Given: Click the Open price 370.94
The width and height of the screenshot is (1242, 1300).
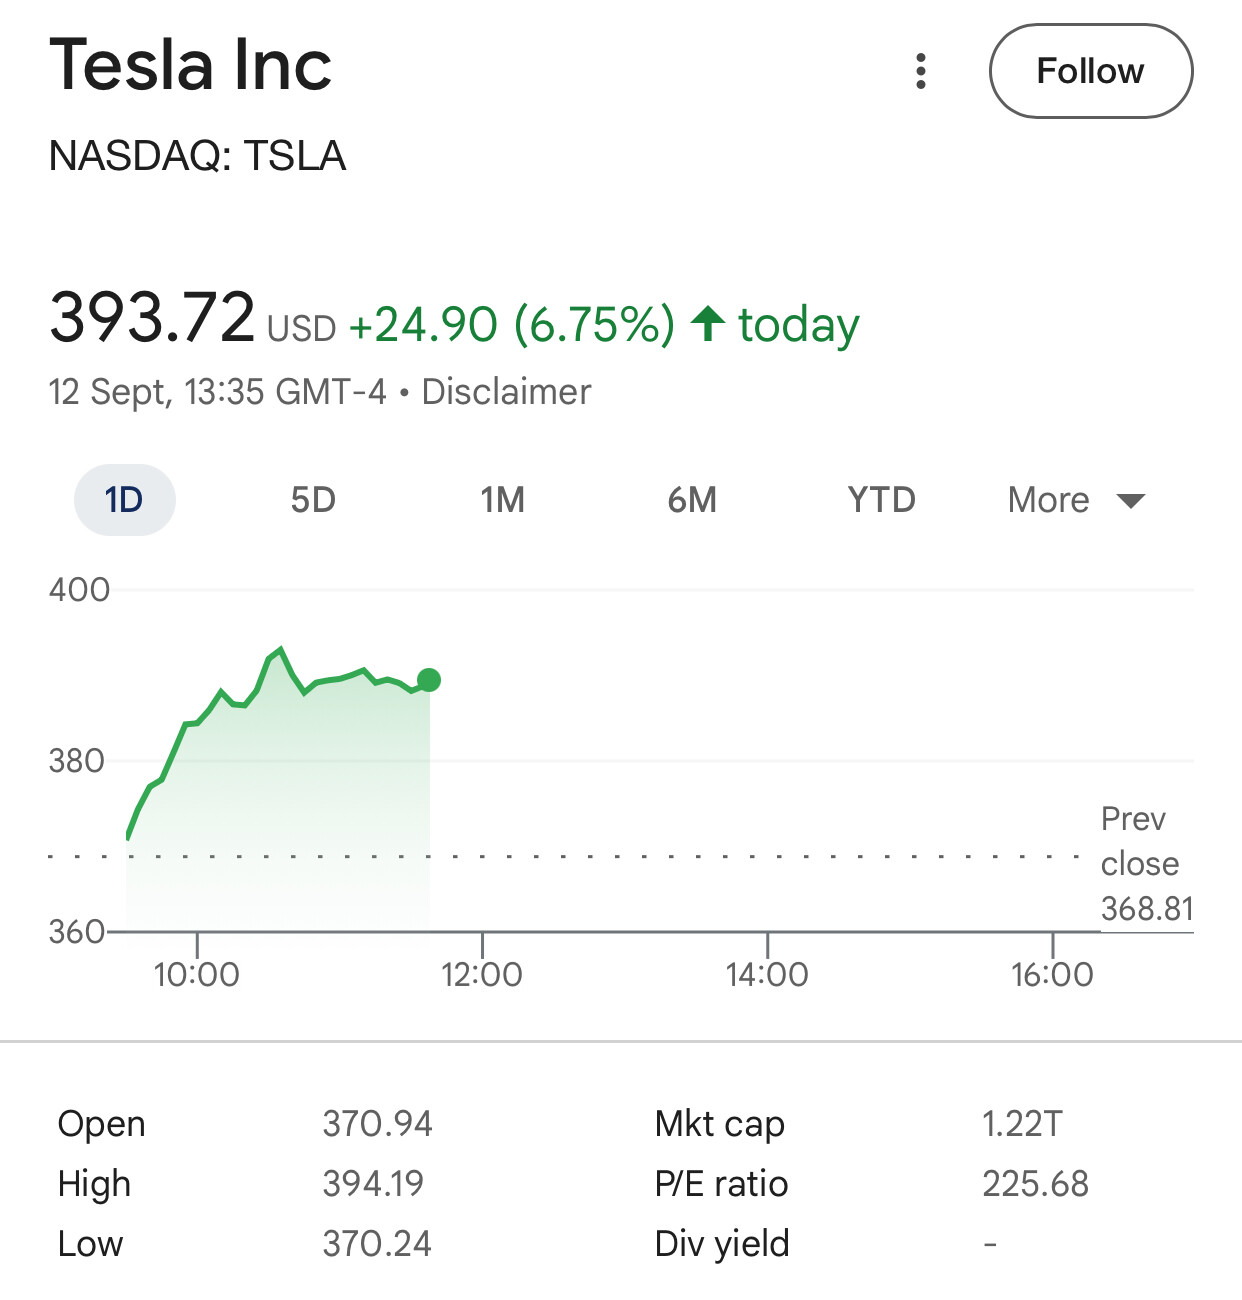Looking at the screenshot, I should point(377,1124).
